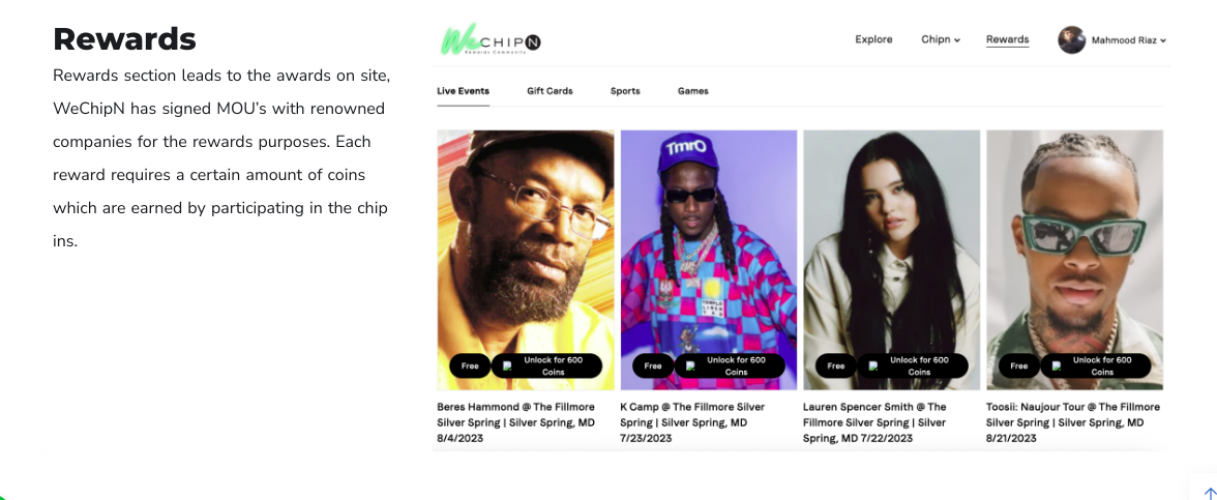Click Free badge on Beres Hammond card

[470, 366]
